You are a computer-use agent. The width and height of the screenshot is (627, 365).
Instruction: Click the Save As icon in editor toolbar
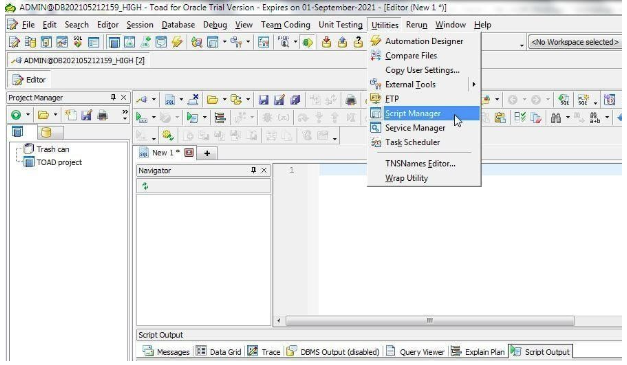pyautogui.click(x=279, y=100)
